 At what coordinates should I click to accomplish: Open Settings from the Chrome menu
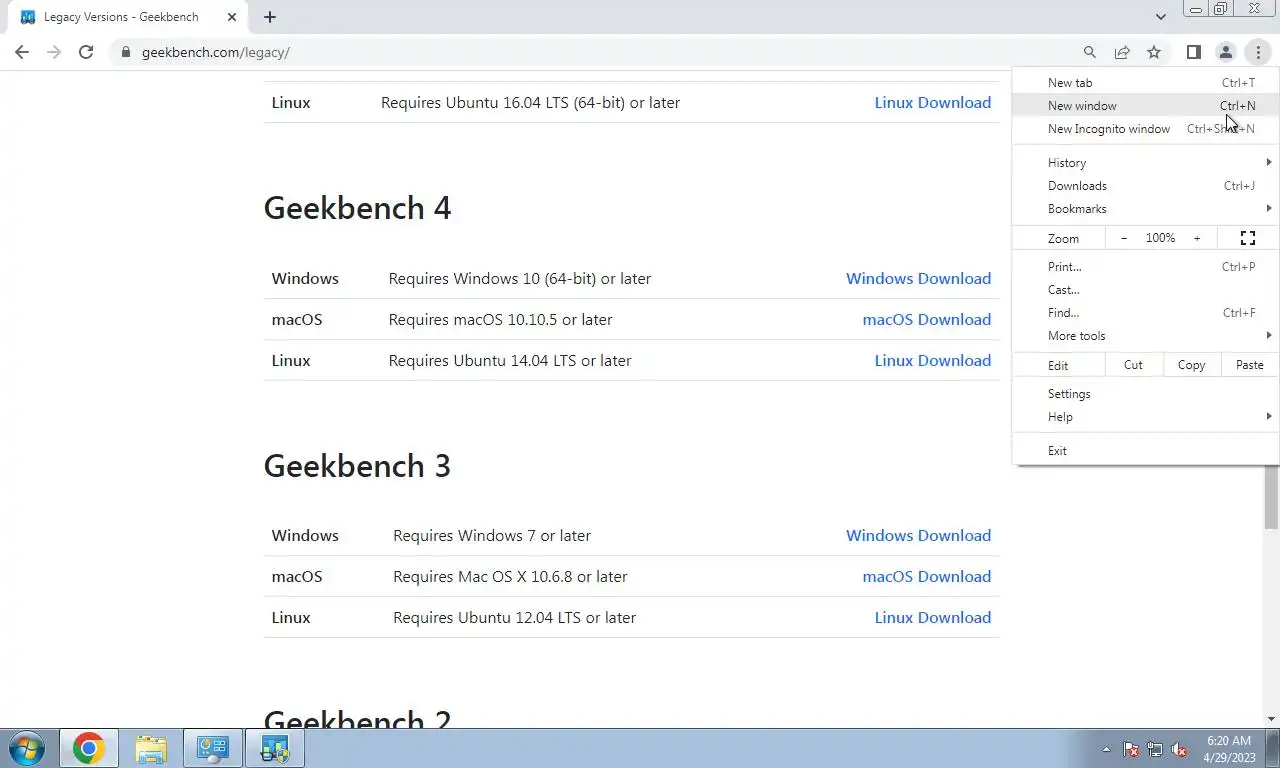[1146, 394]
